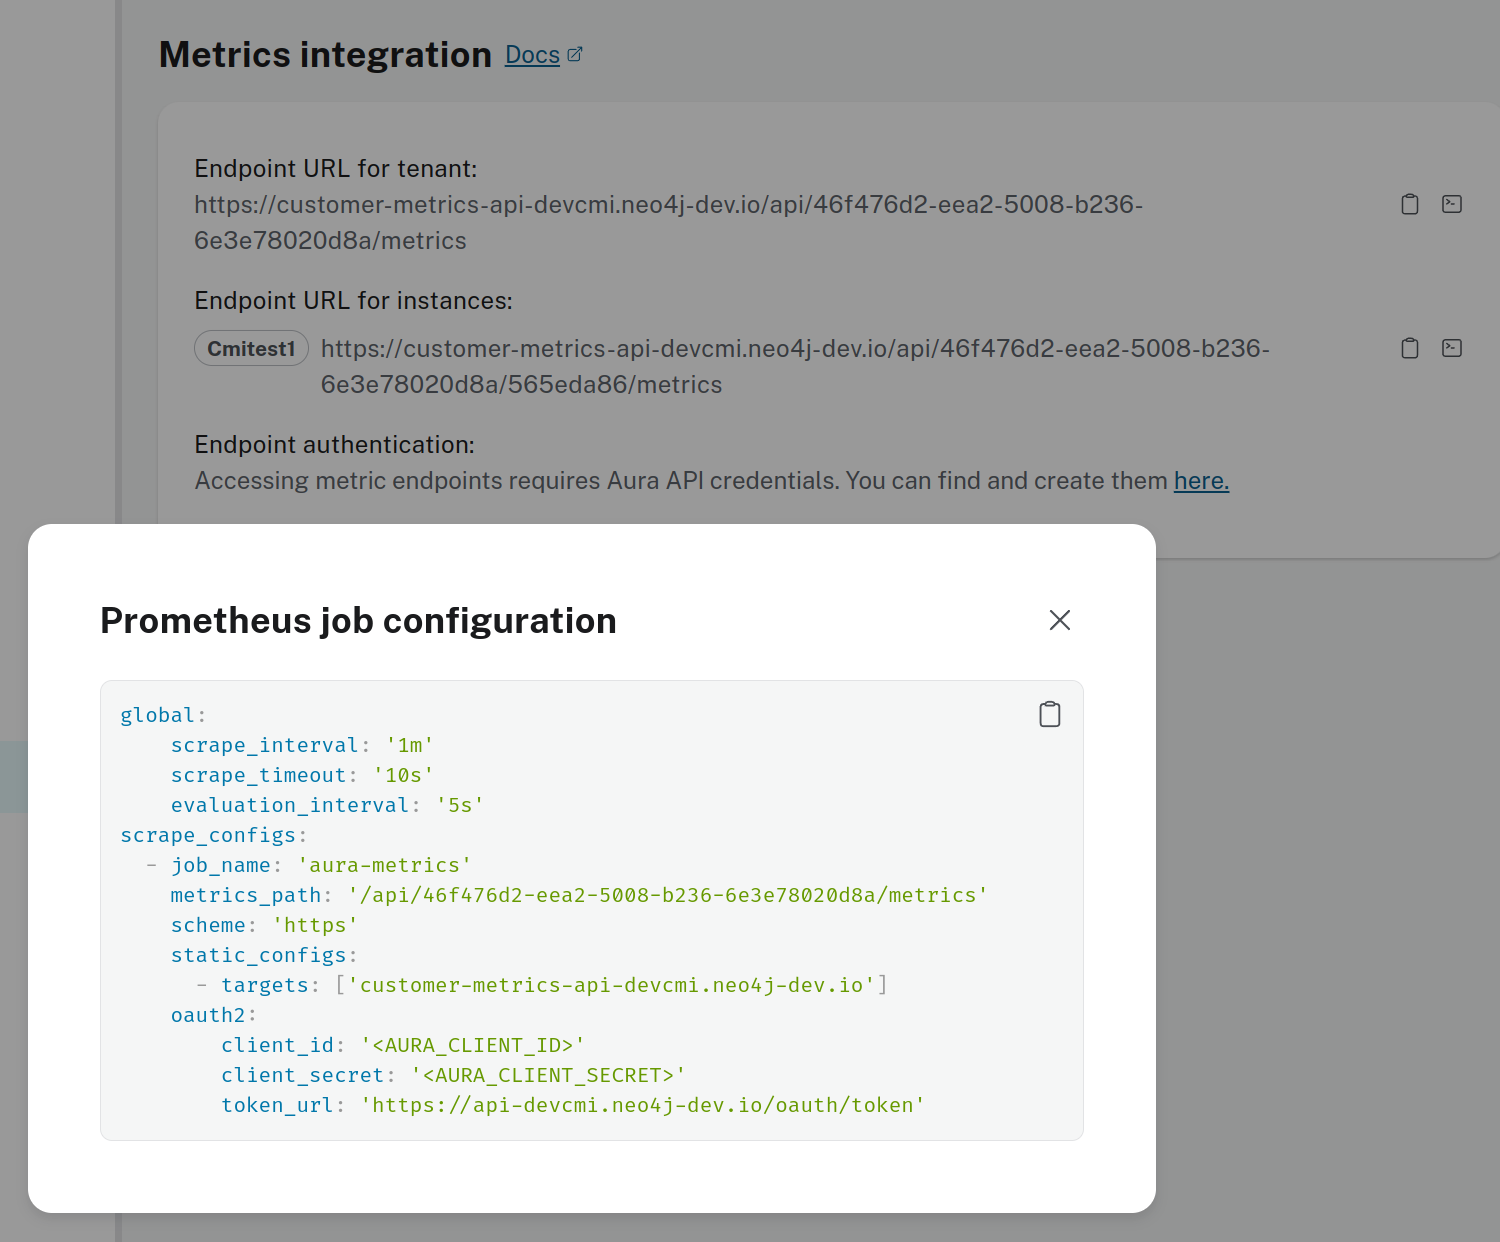Click the targets line in static_configs
The width and height of the screenshot is (1500, 1242).
click(x=542, y=985)
